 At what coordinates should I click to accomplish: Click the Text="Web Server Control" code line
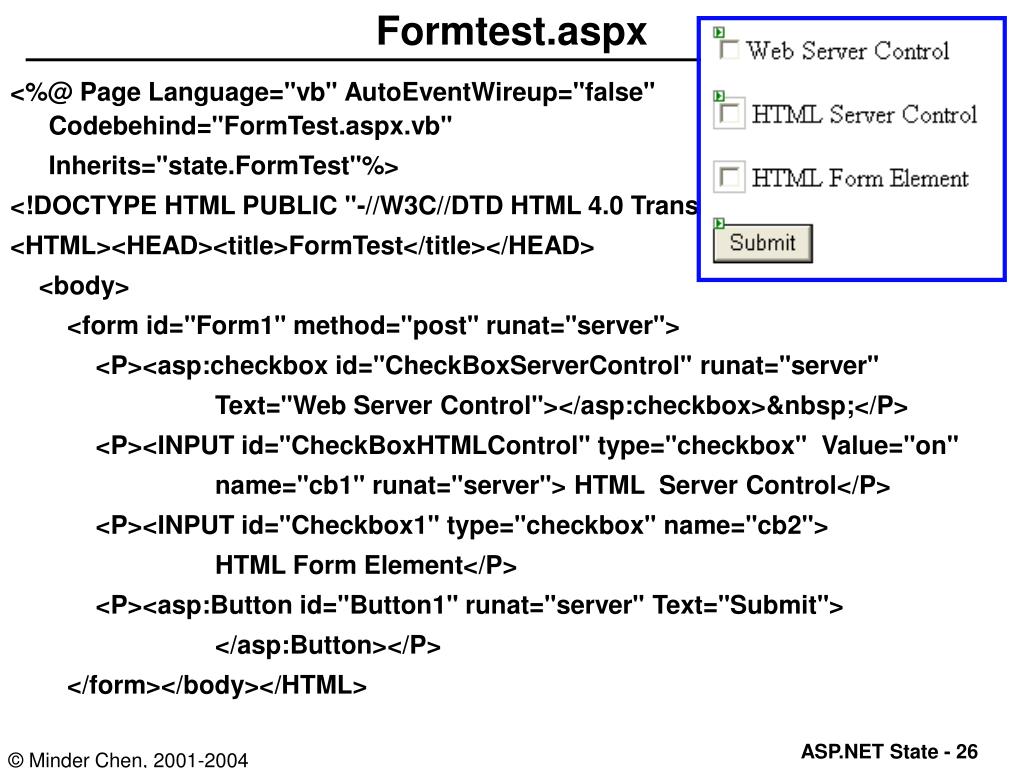[561, 406]
